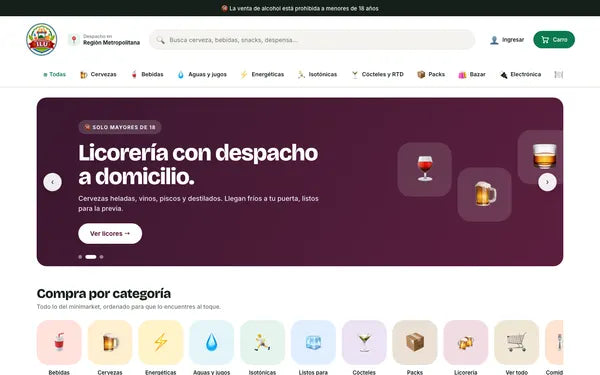Select the active second carousel dot
This screenshot has width=600, height=375.
coord(91,257)
